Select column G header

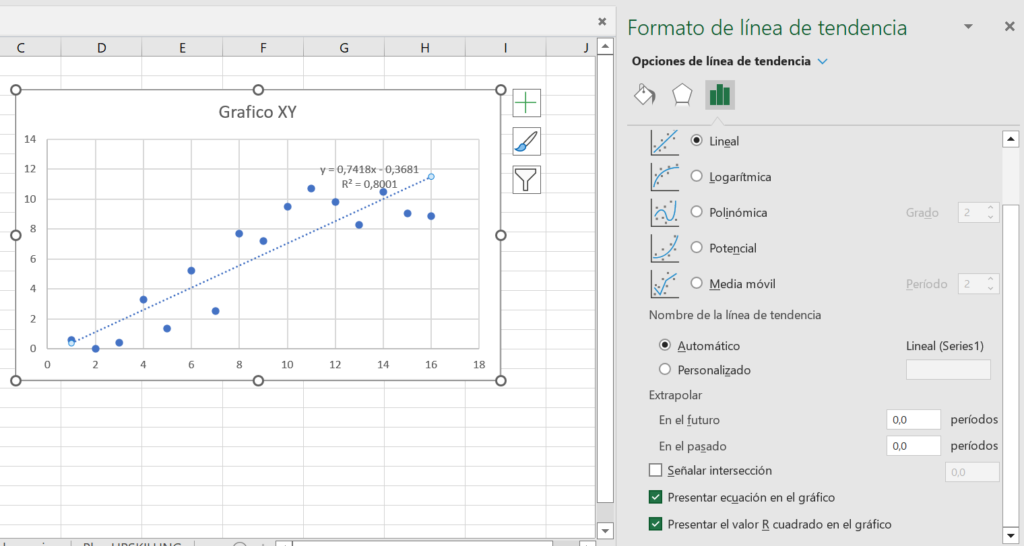[344, 48]
